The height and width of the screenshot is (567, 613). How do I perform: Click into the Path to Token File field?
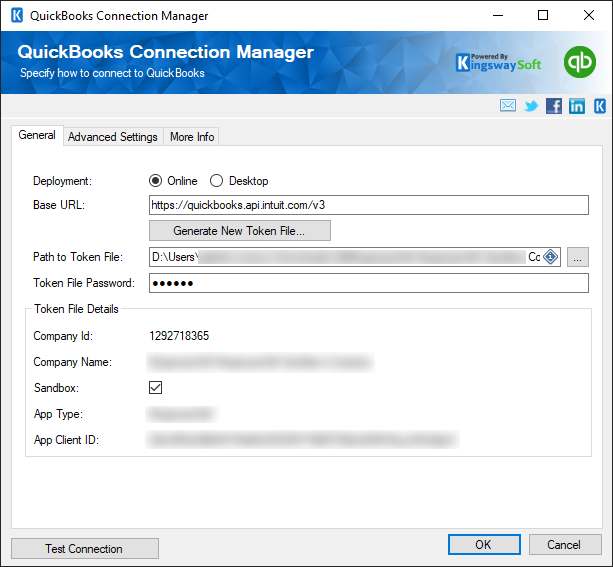(355, 257)
